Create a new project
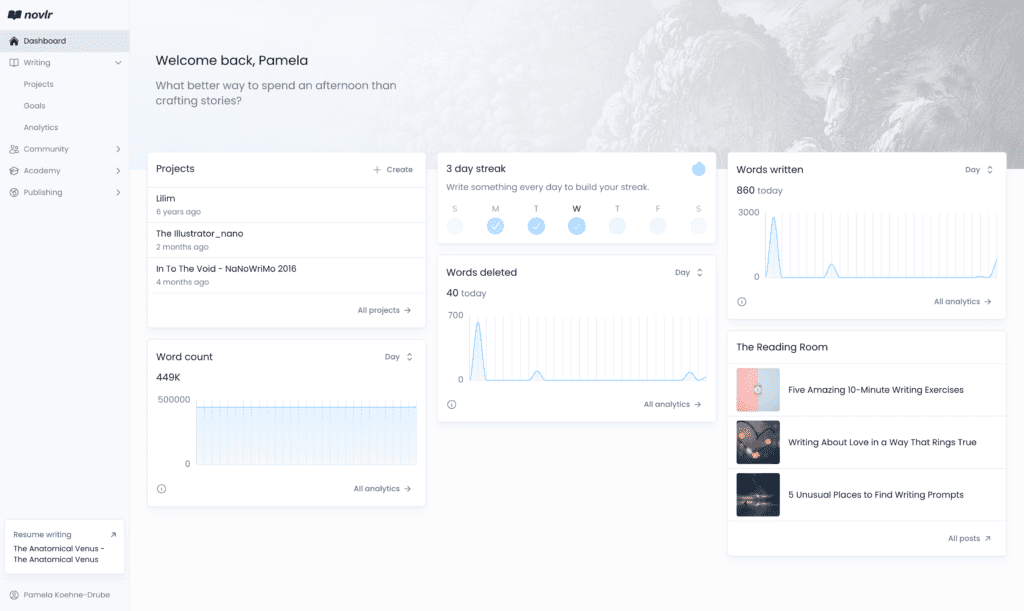 pos(393,170)
